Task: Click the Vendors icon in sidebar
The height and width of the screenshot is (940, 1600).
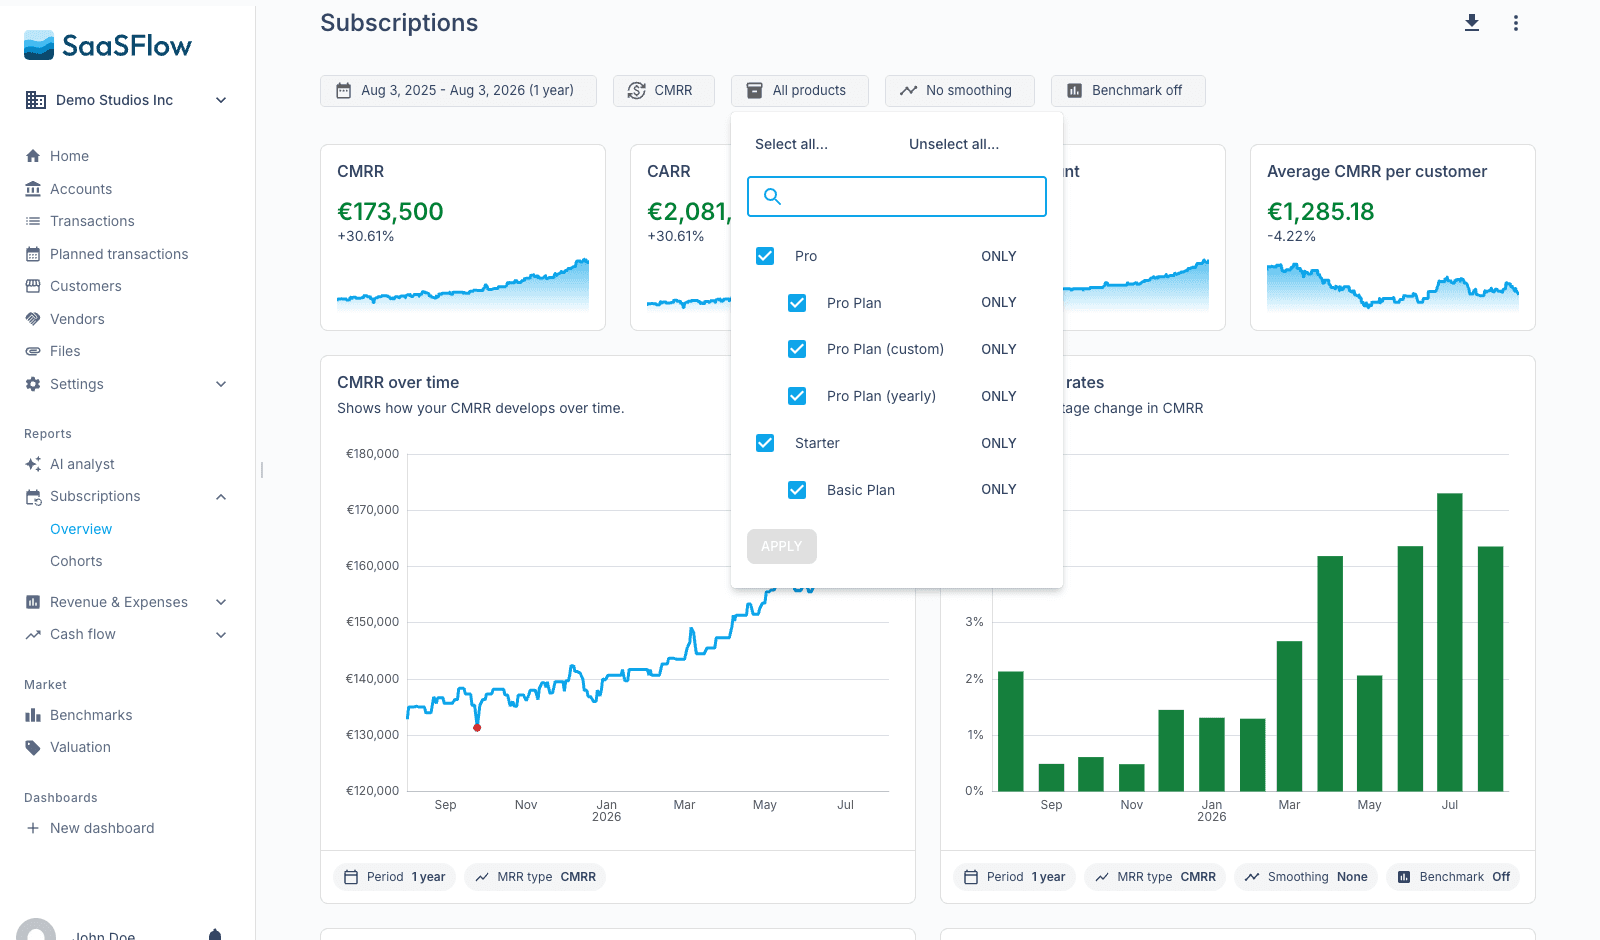Action: 33,319
